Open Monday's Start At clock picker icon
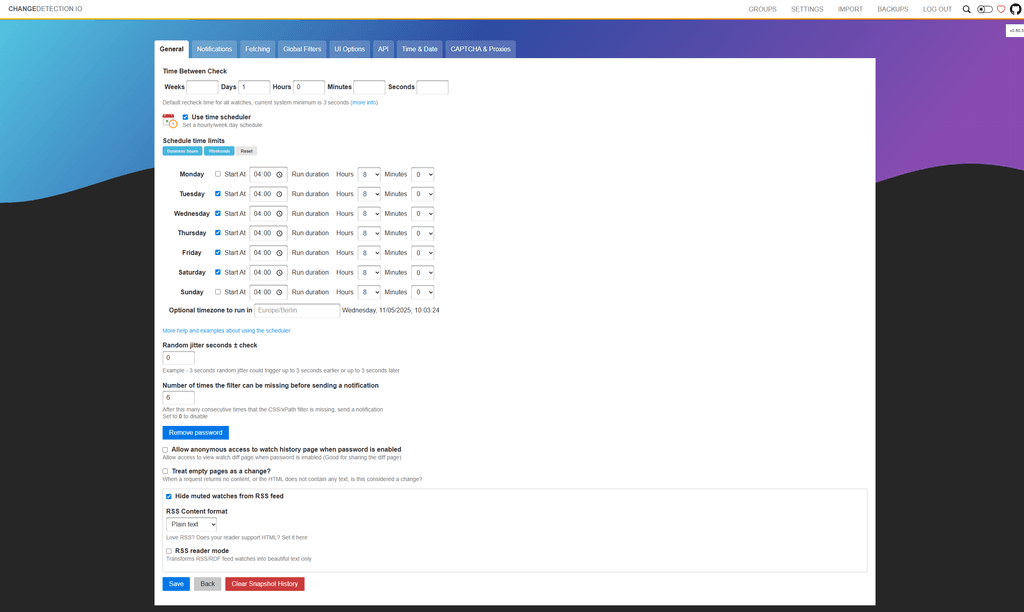 [278, 174]
